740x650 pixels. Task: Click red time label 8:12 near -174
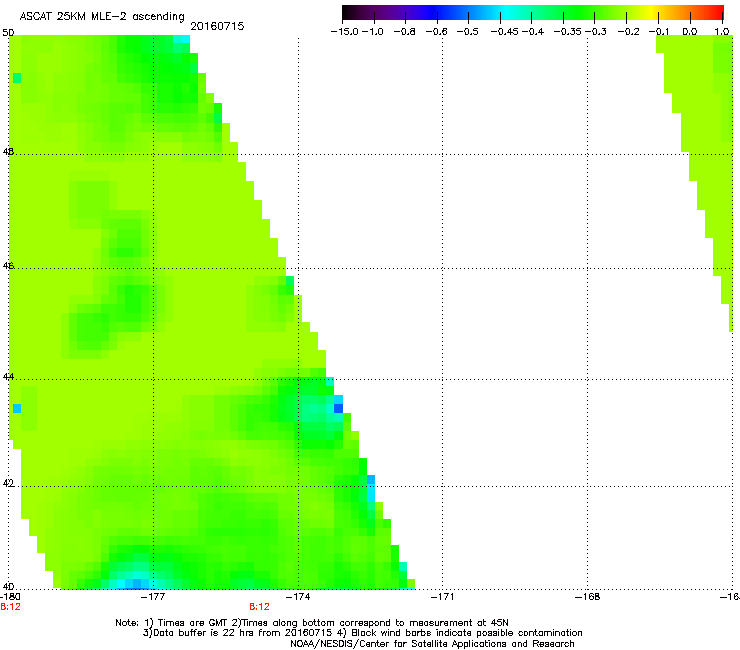click(260, 607)
